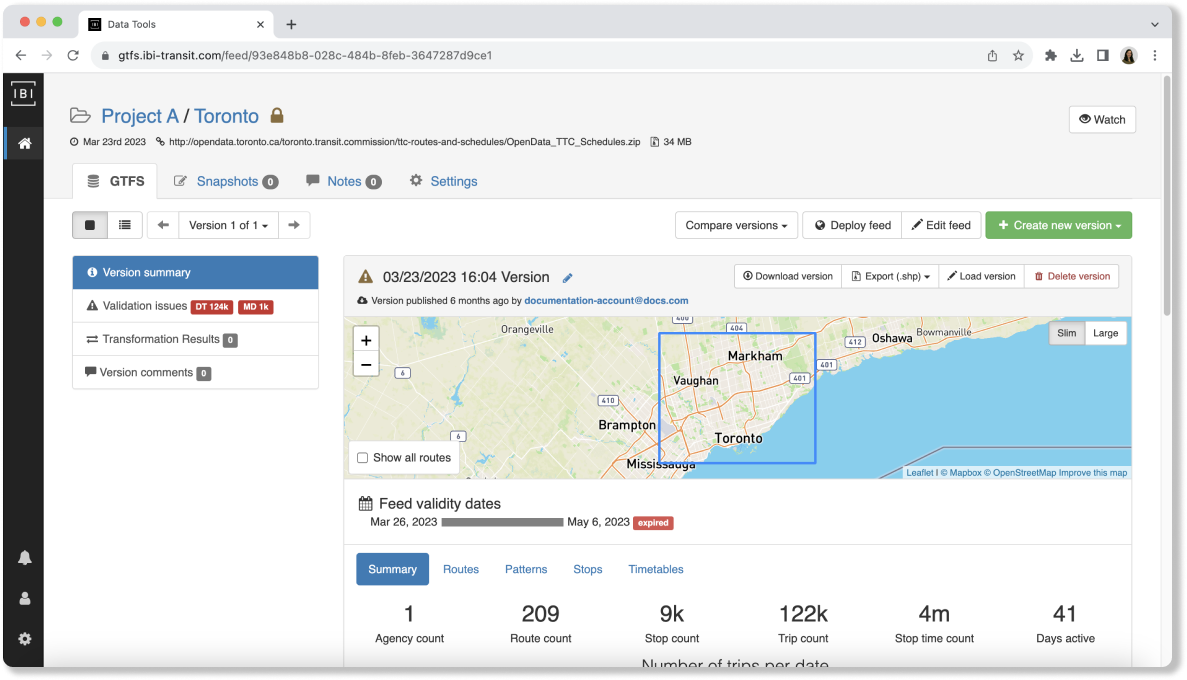The width and height of the screenshot is (1187, 680).
Task: Go to next feed version arrow
Action: [294, 225]
